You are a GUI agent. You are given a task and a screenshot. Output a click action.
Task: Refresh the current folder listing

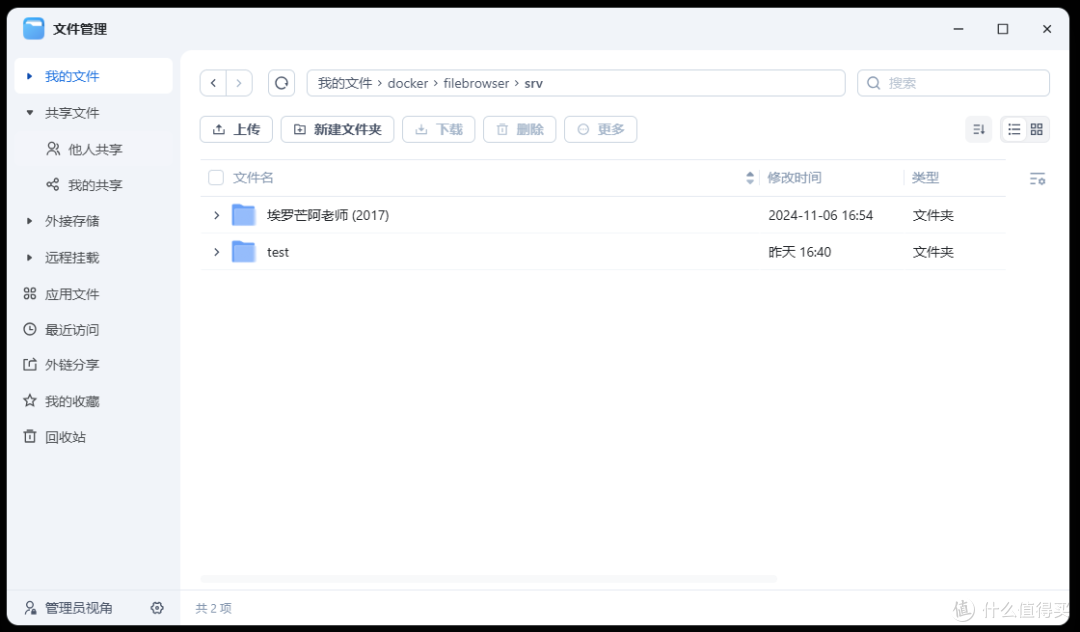[x=282, y=83]
